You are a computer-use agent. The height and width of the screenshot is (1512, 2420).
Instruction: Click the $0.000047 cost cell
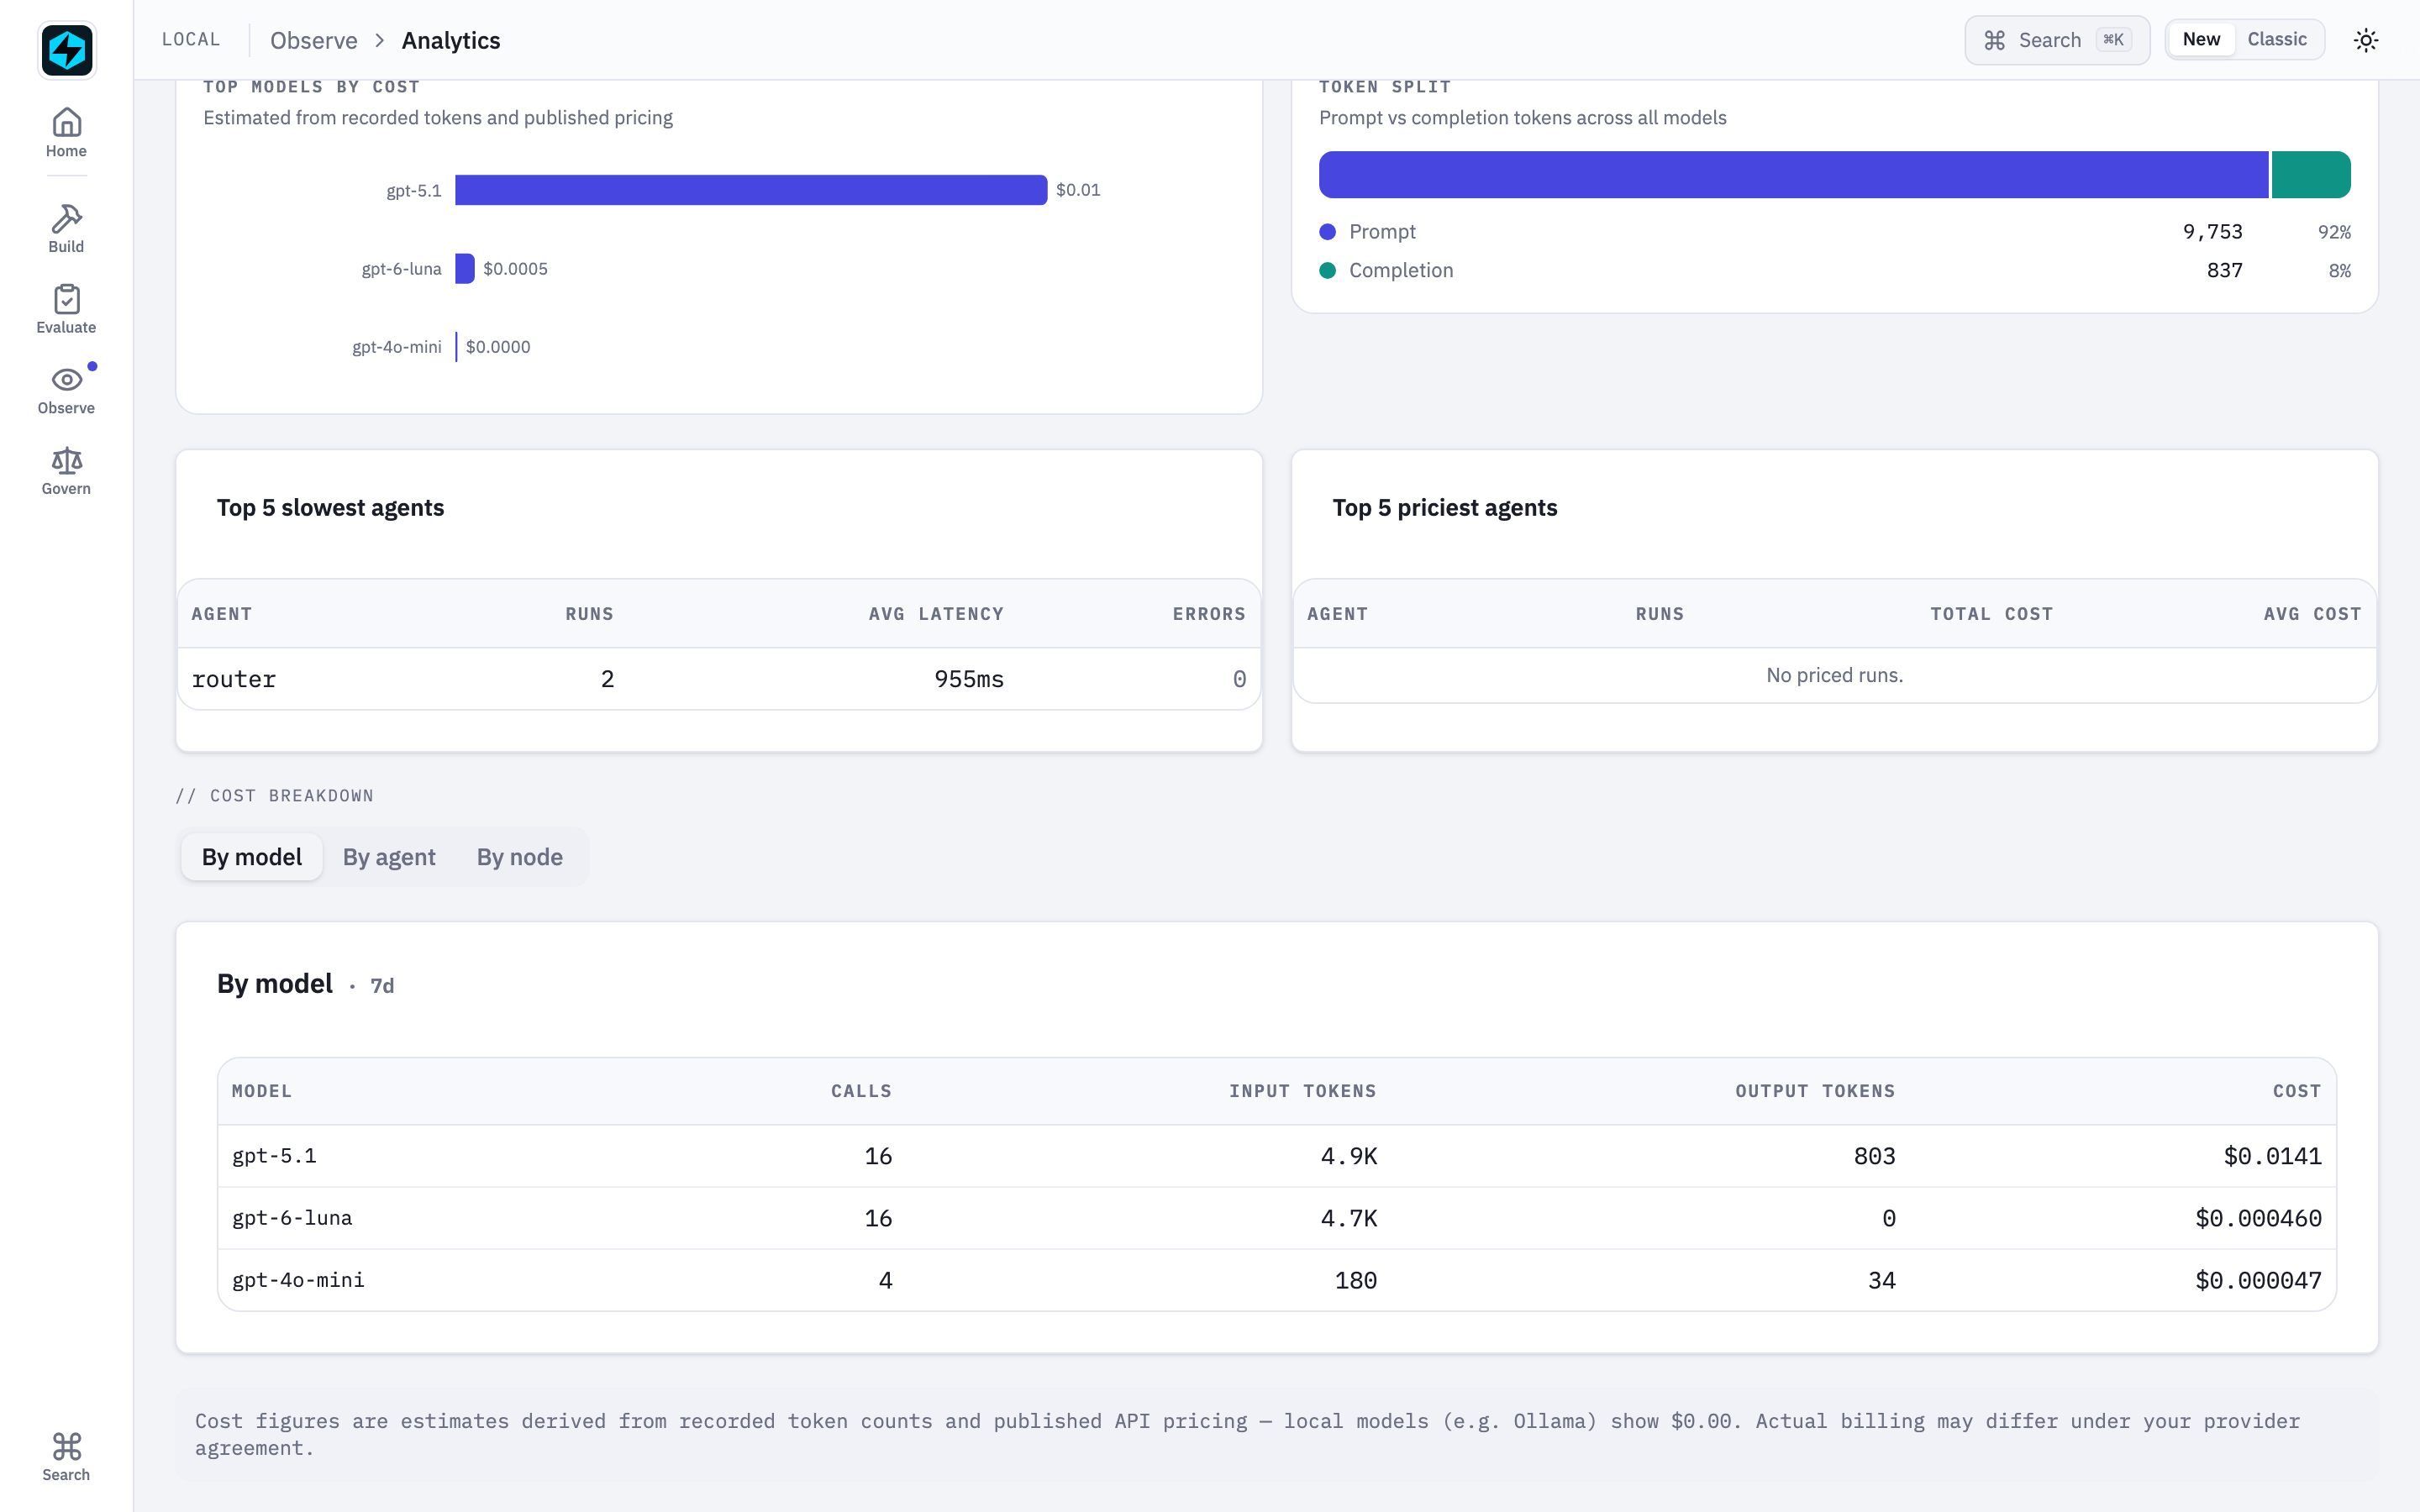click(x=2257, y=1280)
